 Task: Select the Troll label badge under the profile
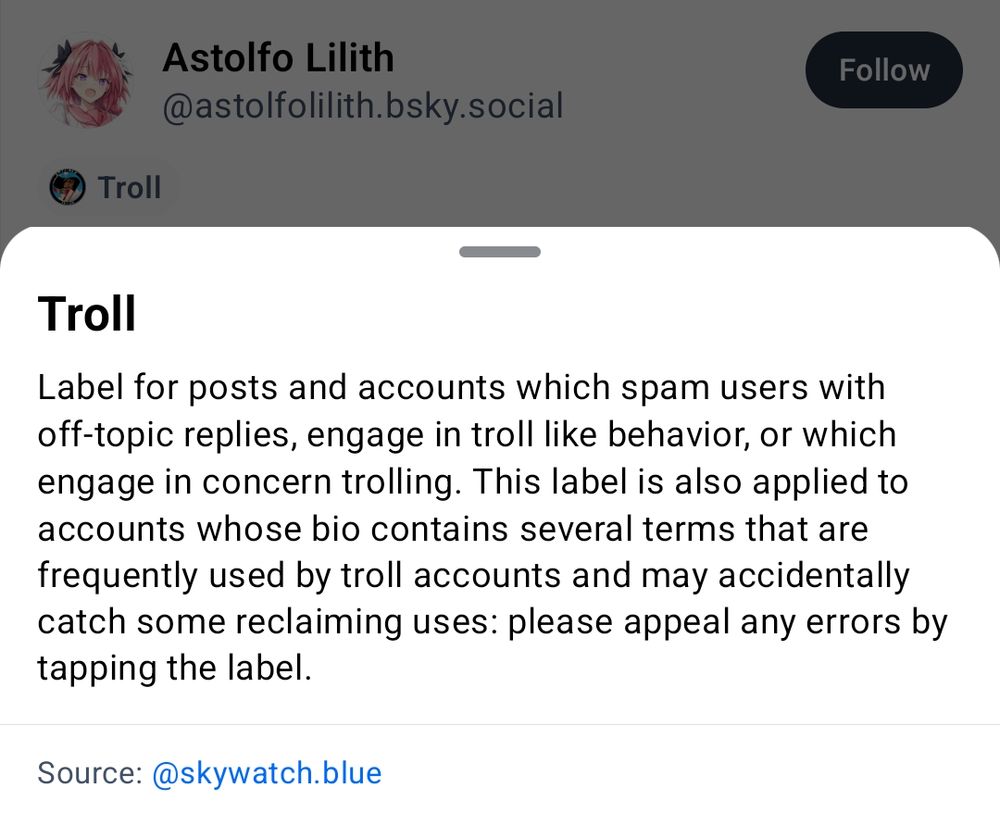click(x=107, y=187)
